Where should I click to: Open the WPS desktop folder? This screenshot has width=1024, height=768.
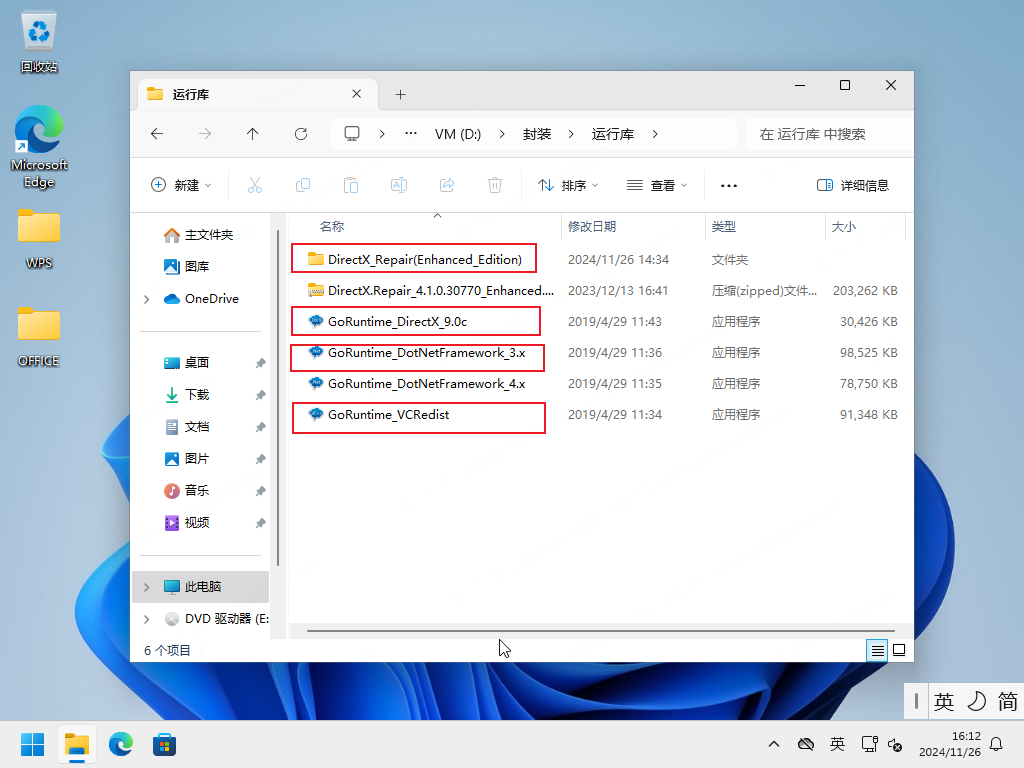[39, 239]
